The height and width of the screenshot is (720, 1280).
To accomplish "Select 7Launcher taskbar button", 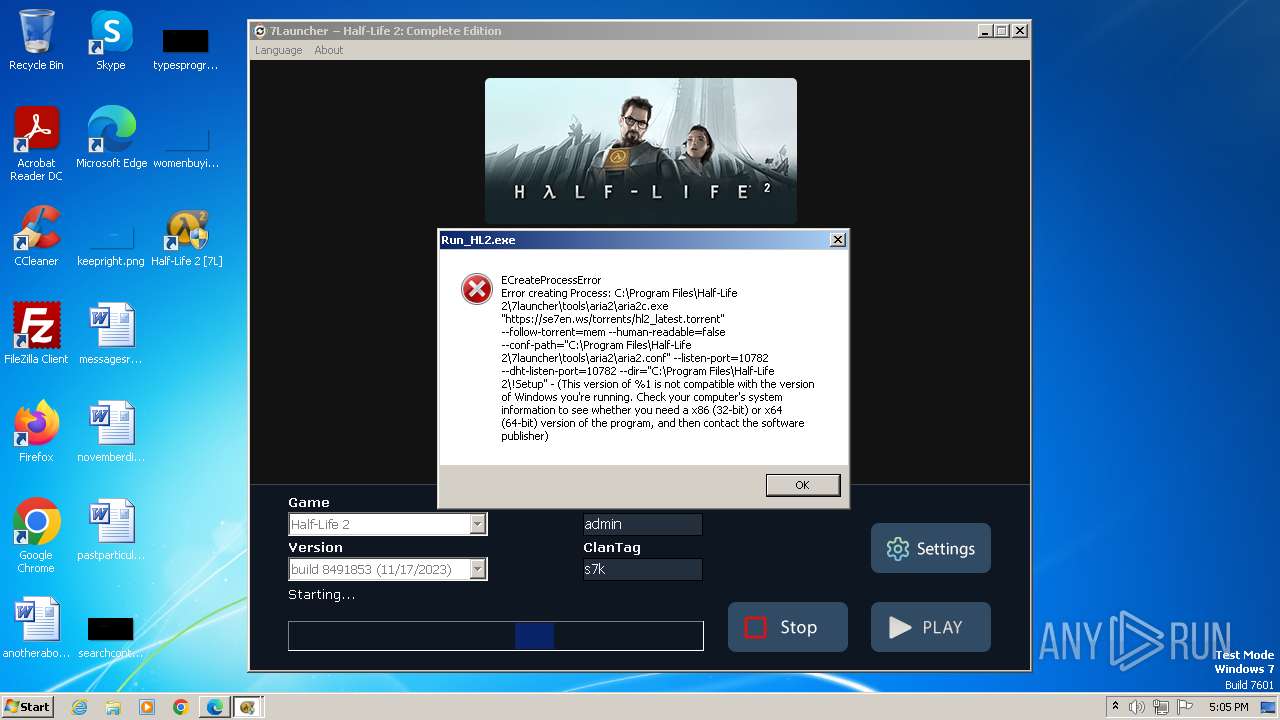I will (248, 707).
